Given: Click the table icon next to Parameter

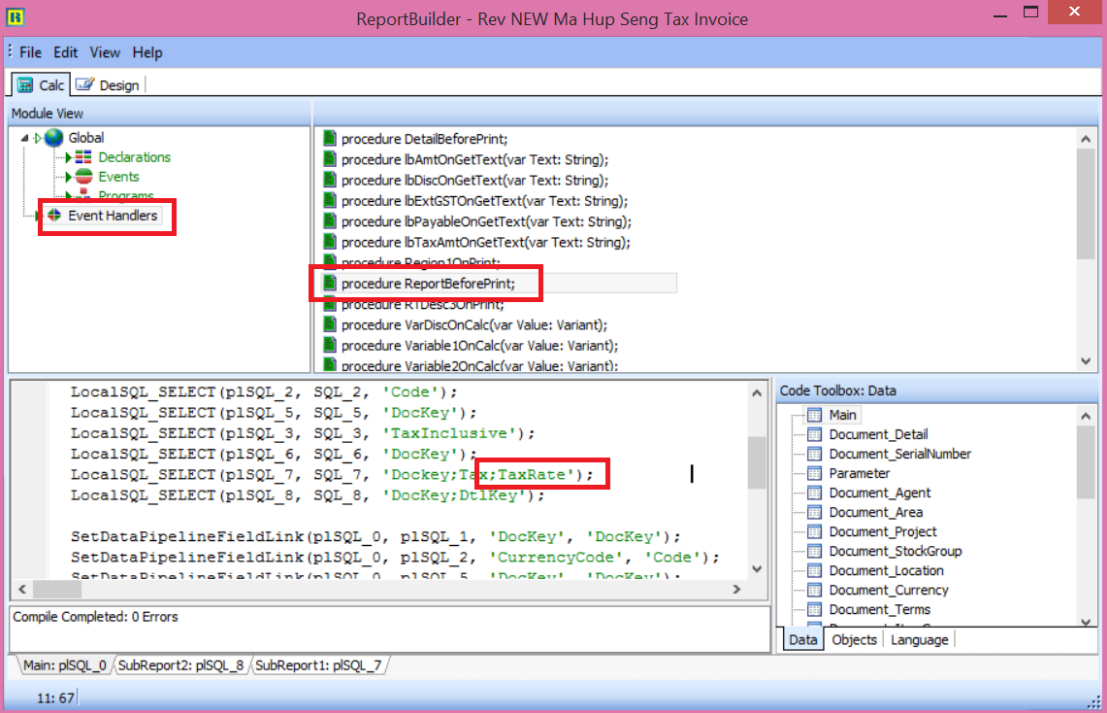Looking at the screenshot, I should point(814,473).
